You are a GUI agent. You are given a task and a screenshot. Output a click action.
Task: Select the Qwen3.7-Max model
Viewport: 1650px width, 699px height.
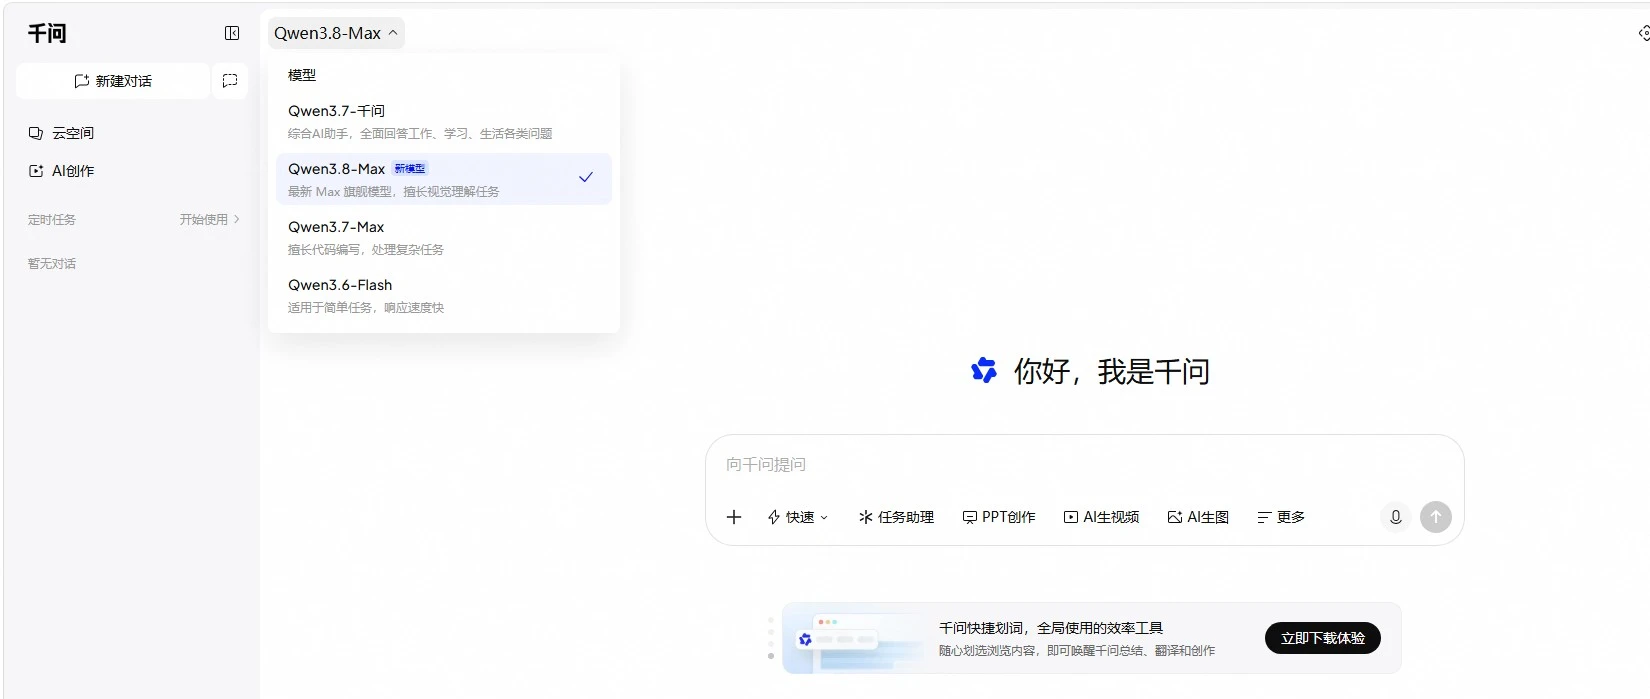pyautogui.click(x=443, y=237)
